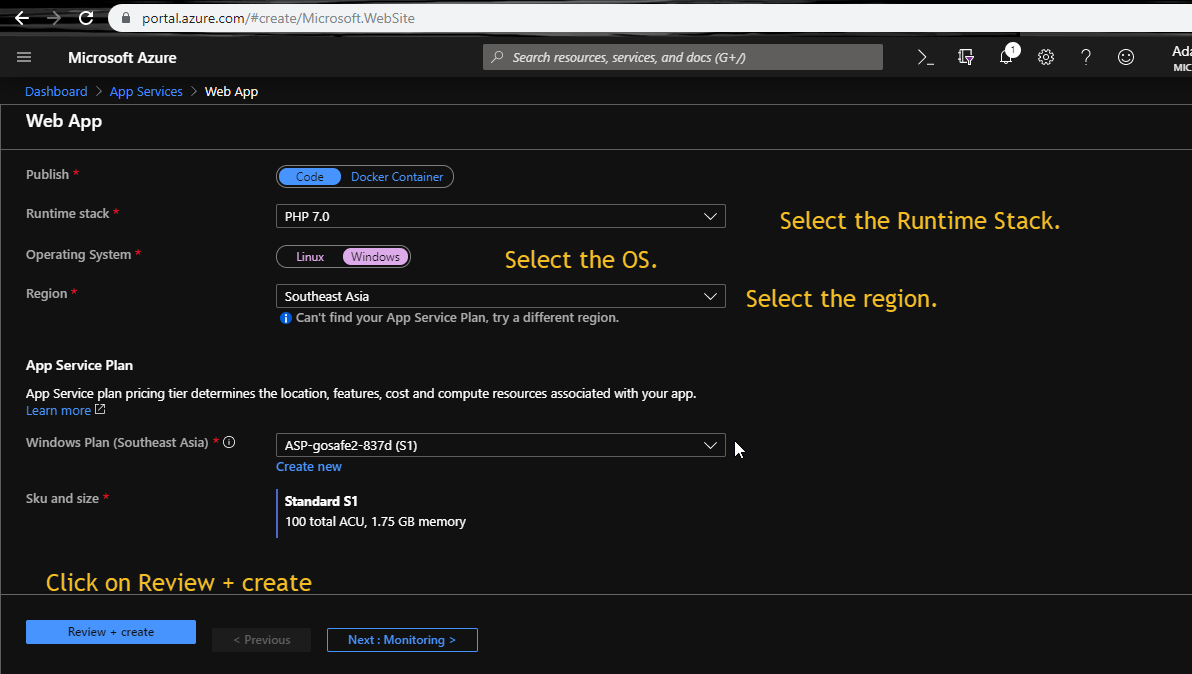Viewport: 1192px width, 674px height.
Task: Go back with browser back arrow
Action: click(x=21, y=18)
